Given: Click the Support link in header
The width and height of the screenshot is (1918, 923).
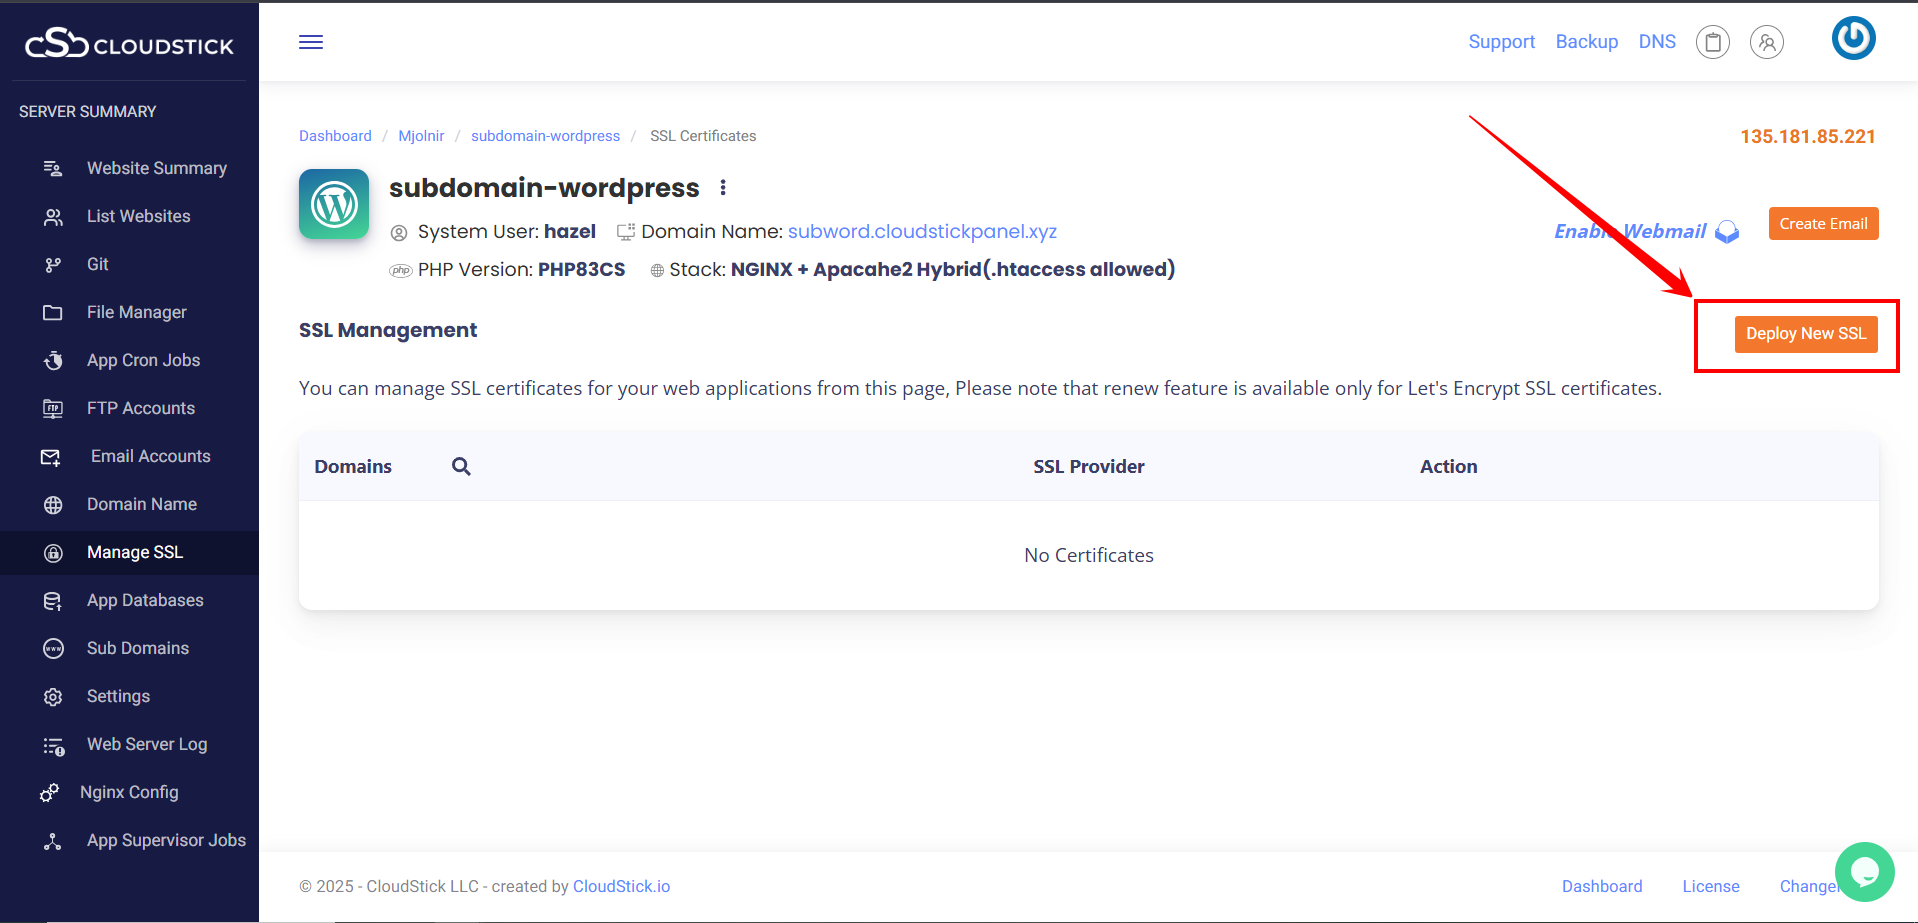Looking at the screenshot, I should pyautogui.click(x=1501, y=42).
